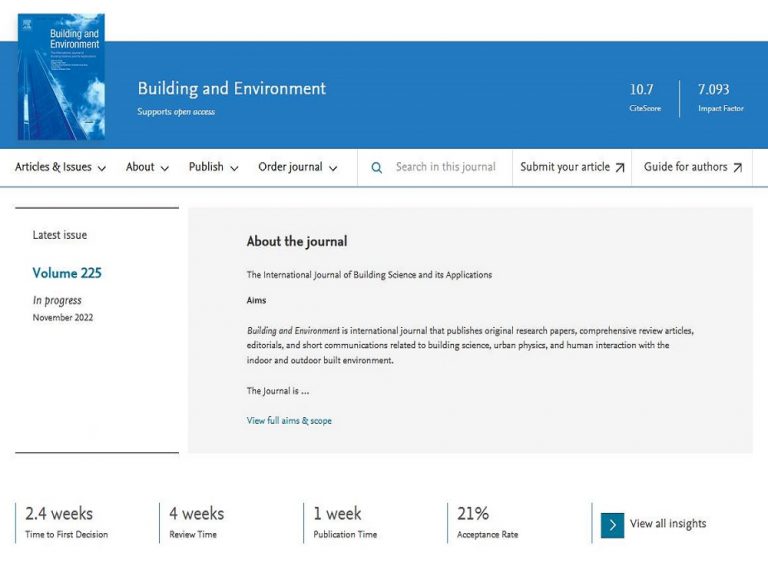Screen dimensions: 768x576
Task: Click the 10.7 CiteScore value
Action: [642, 89]
